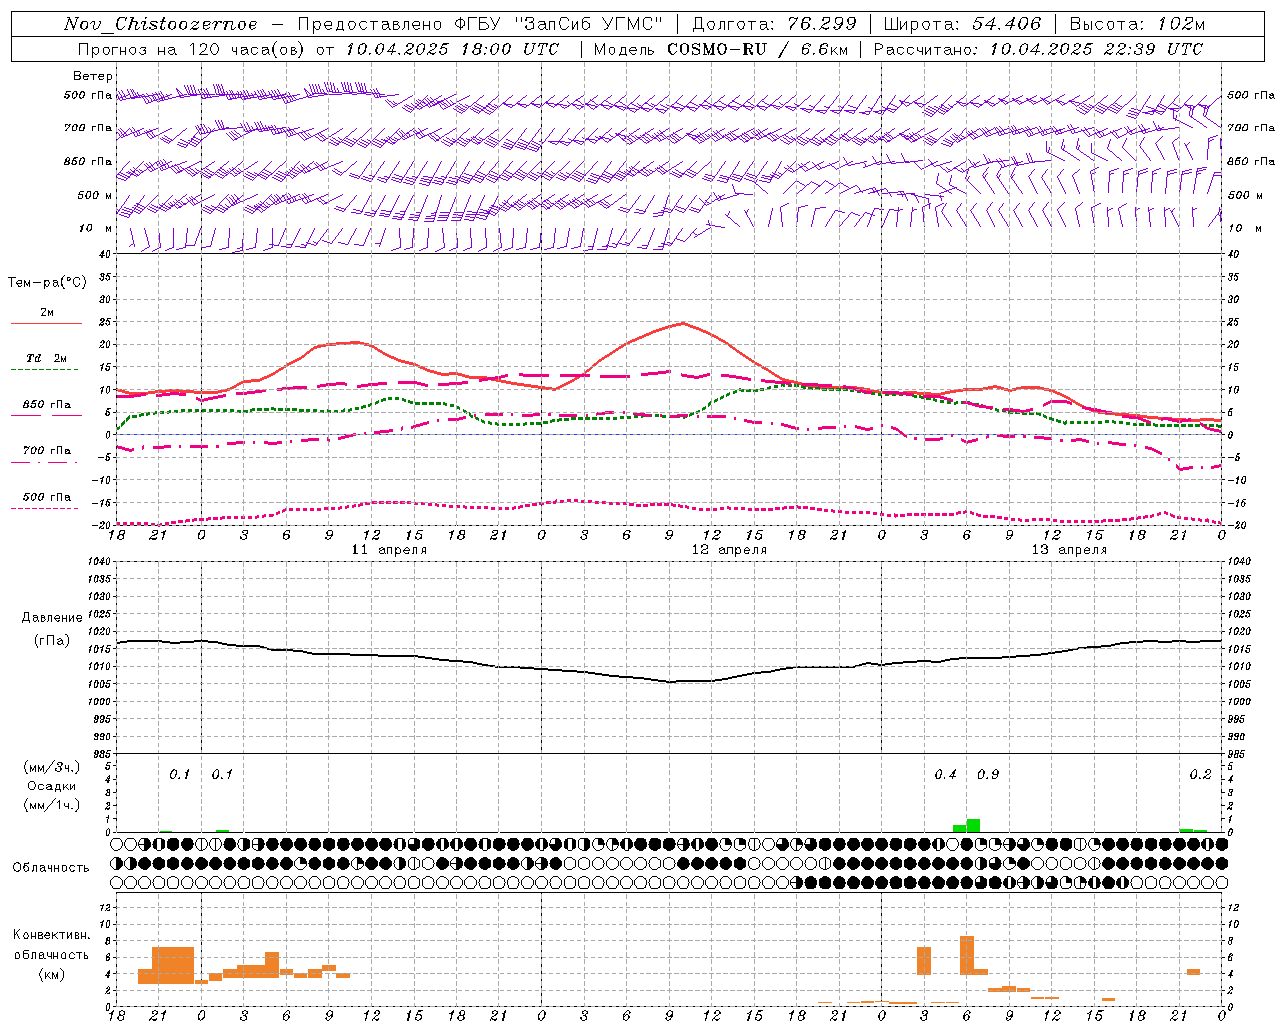Click the 12 апреля date label
The height and width of the screenshot is (1024, 1280).
pyautogui.click(x=729, y=550)
